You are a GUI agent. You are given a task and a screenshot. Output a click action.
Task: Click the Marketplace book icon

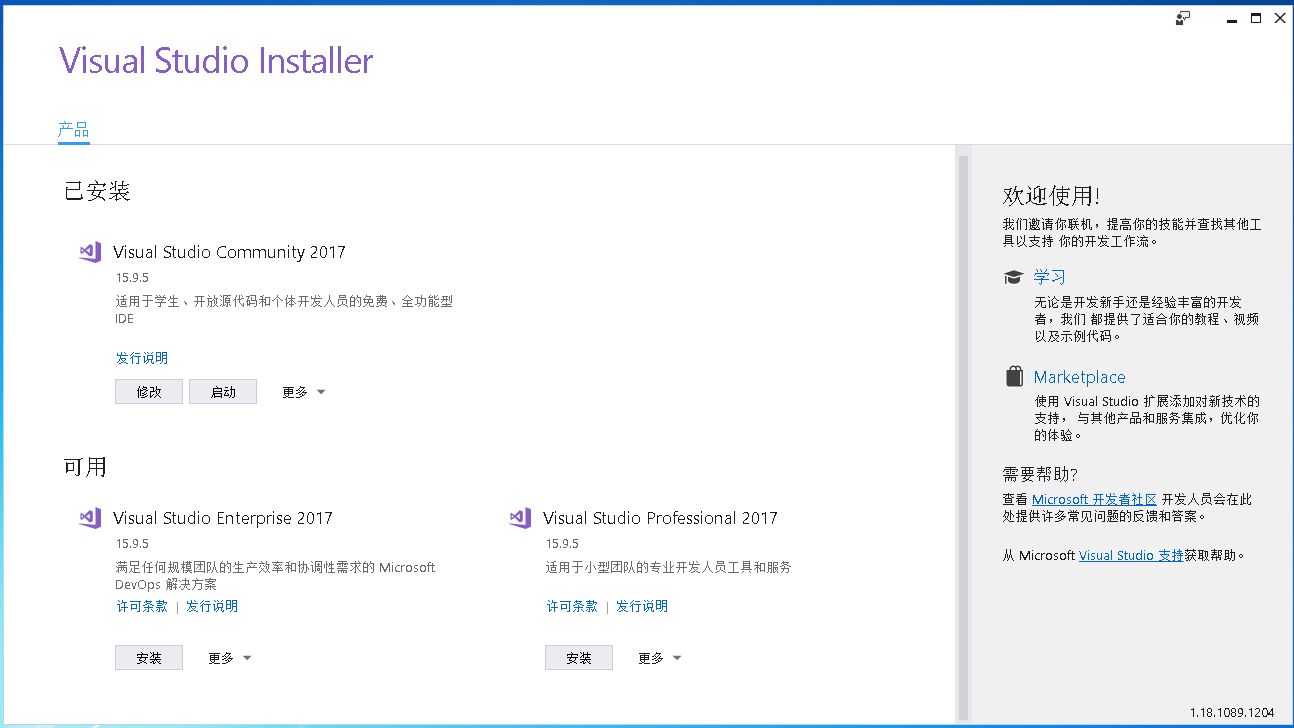[1013, 377]
